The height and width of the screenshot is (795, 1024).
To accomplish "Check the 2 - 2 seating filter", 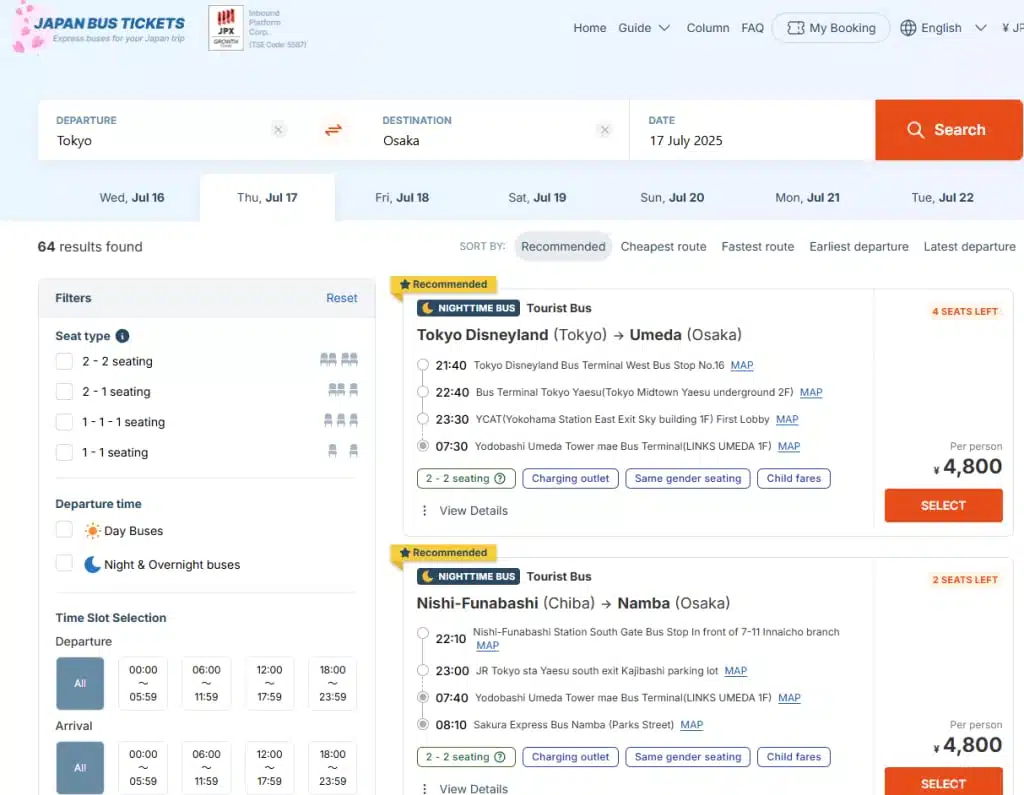I will 64,361.
